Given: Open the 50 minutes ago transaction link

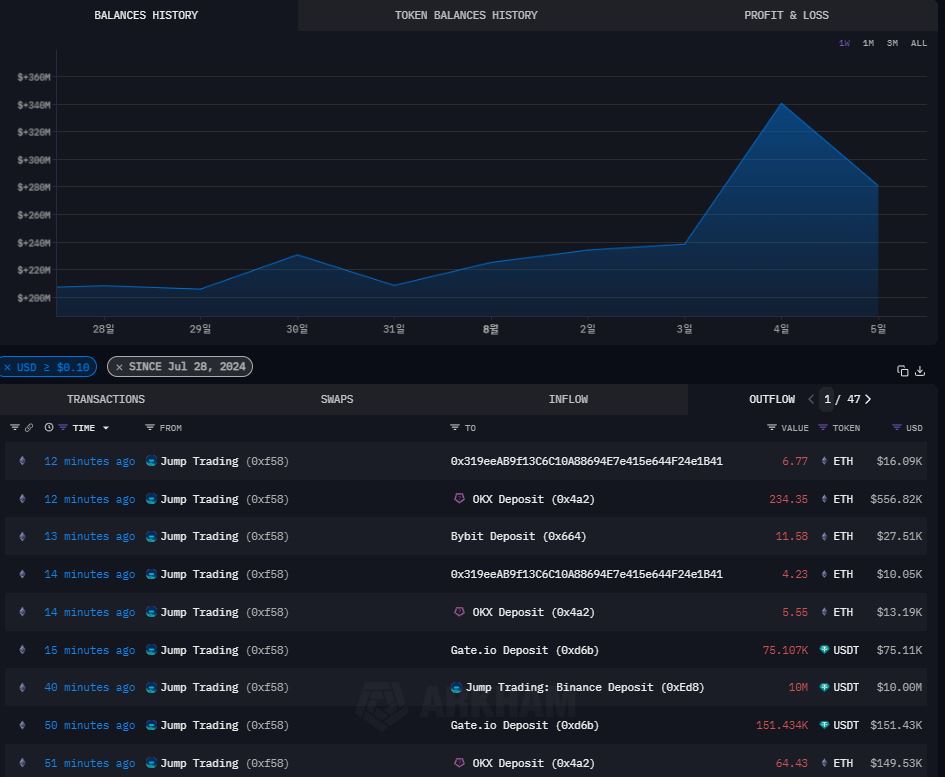Looking at the screenshot, I should [89, 725].
